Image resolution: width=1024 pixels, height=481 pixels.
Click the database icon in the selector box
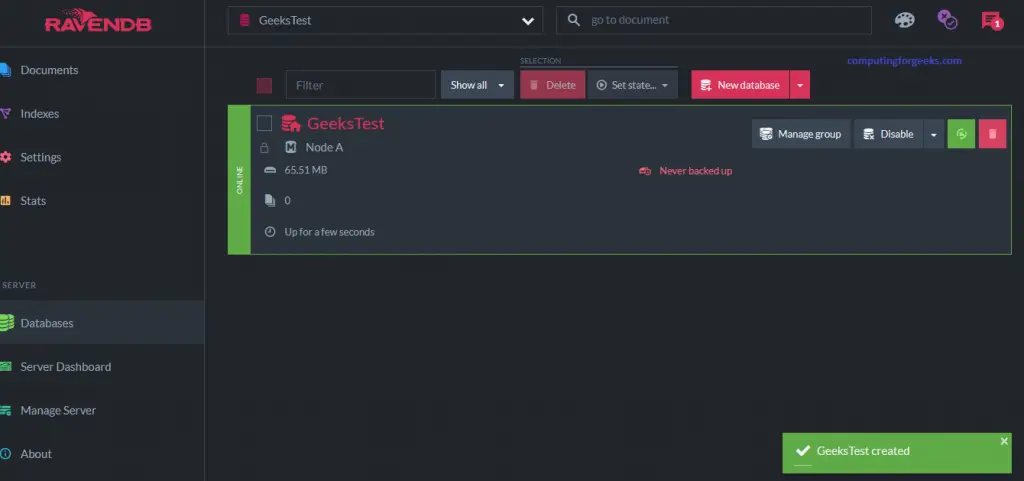click(x=245, y=20)
